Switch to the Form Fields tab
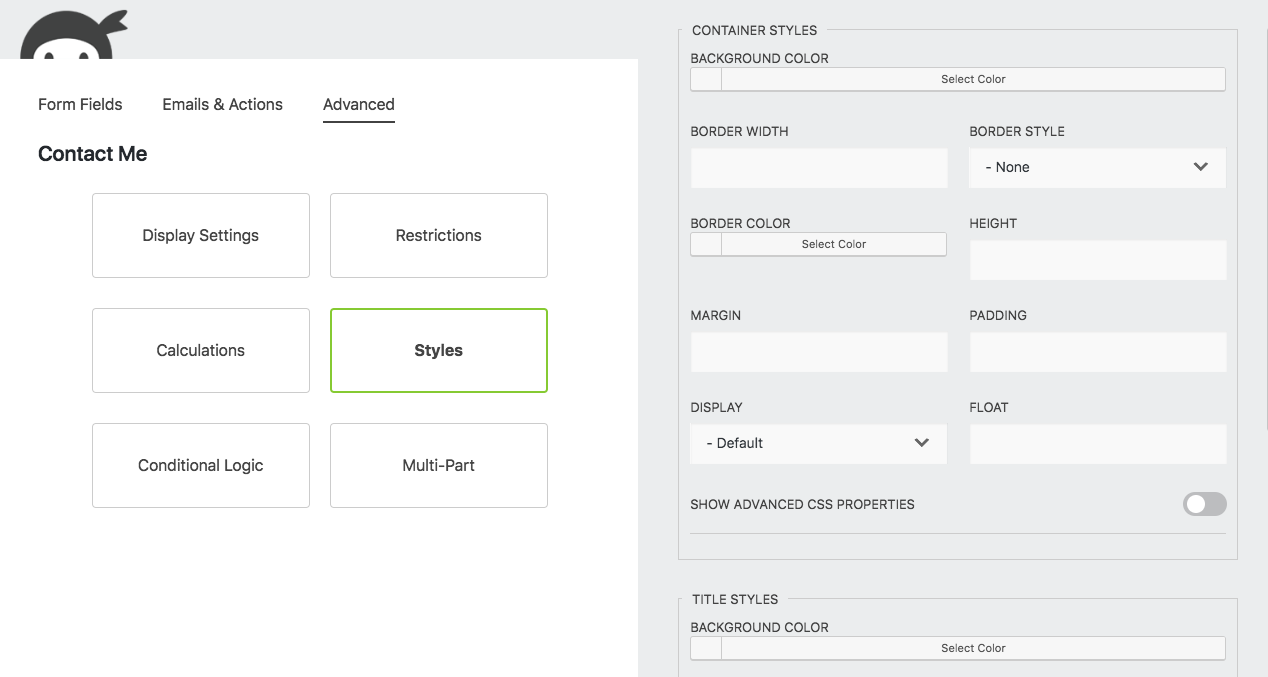Image resolution: width=1268 pixels, height=677 pixels. (80, 104)
